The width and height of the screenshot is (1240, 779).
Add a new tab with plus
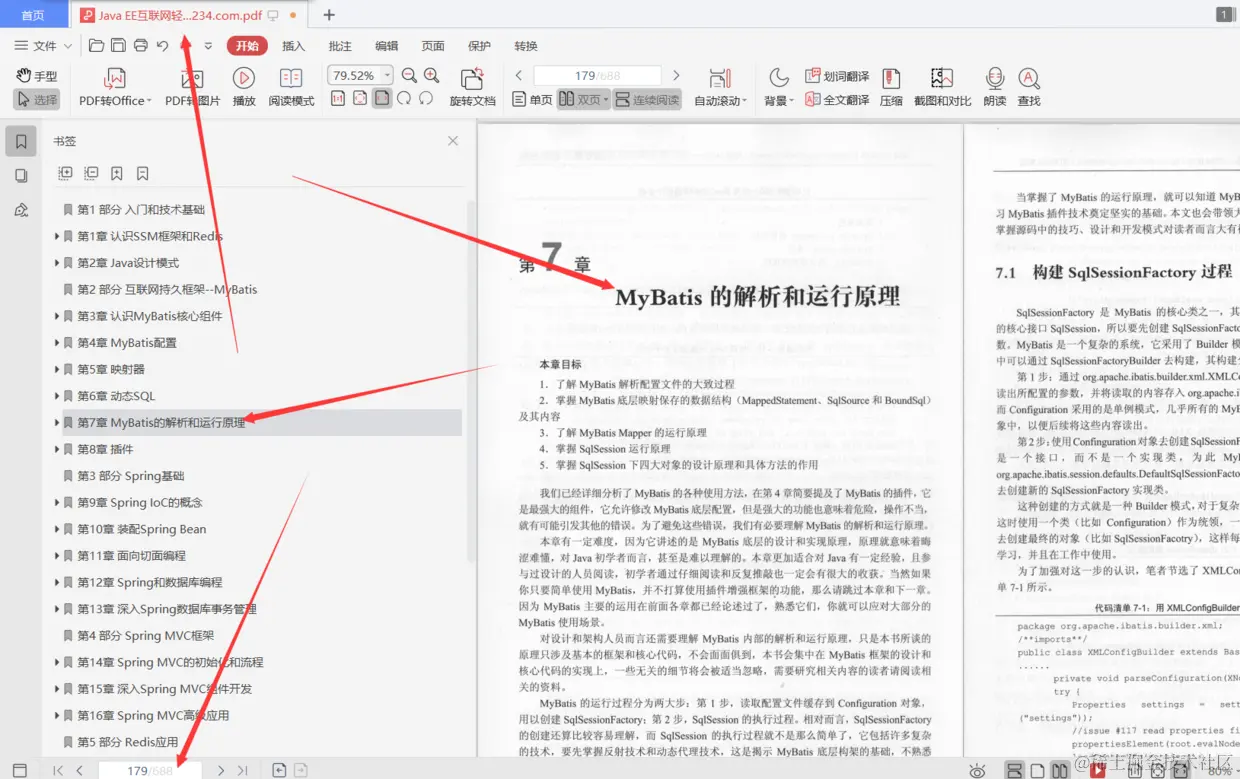329,15
